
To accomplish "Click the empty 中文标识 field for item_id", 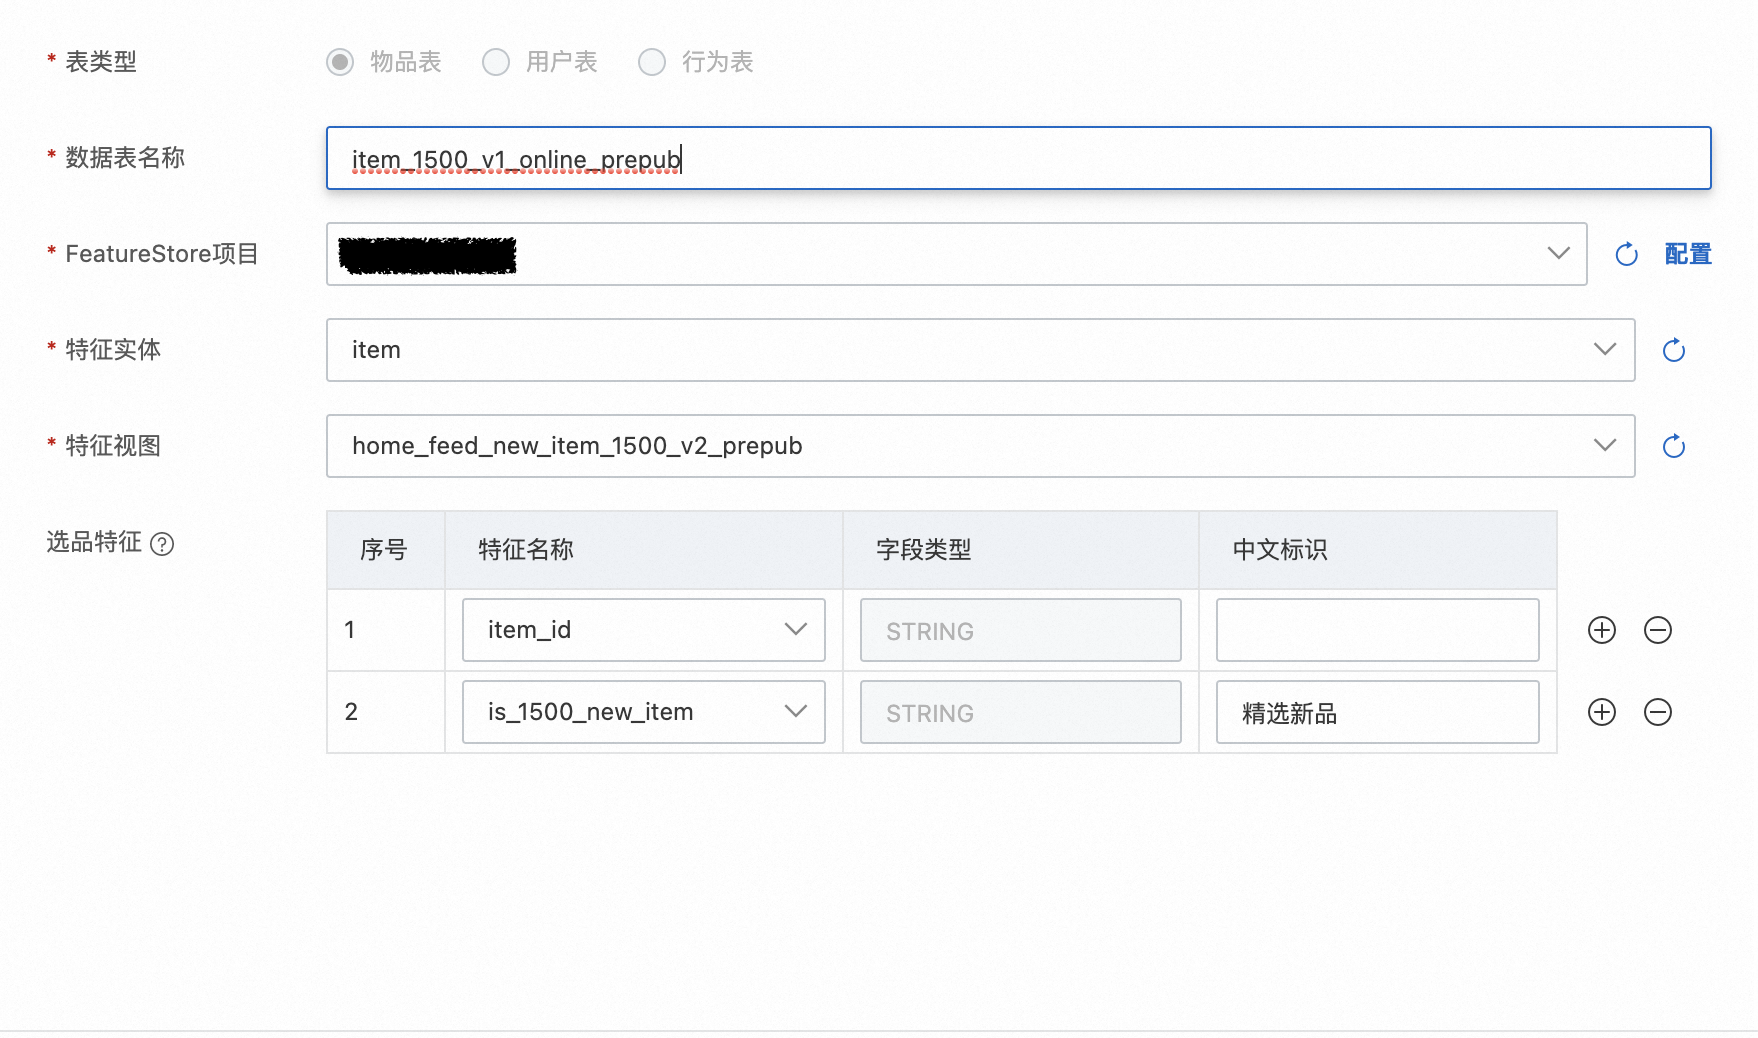I will point(1378,630).
